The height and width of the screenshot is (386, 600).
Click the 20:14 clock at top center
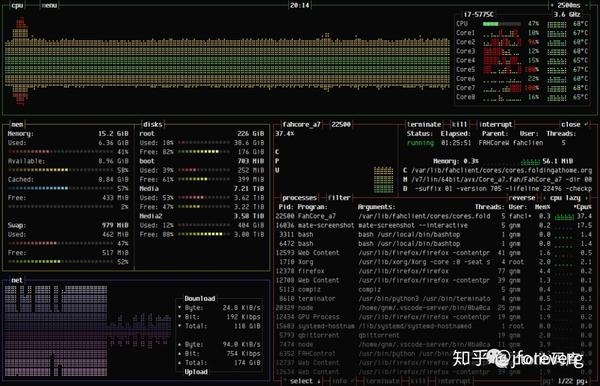[x=299, y=5]
